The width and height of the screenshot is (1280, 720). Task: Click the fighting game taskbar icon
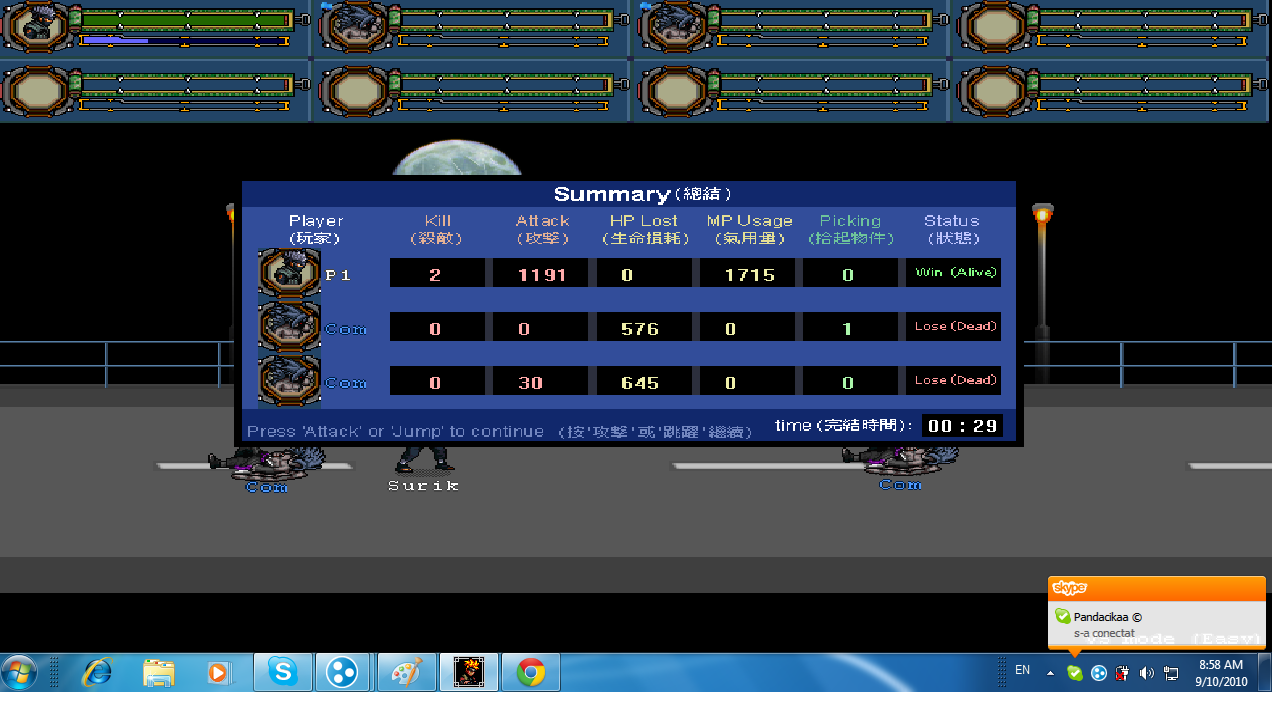[x=468, y=672]
